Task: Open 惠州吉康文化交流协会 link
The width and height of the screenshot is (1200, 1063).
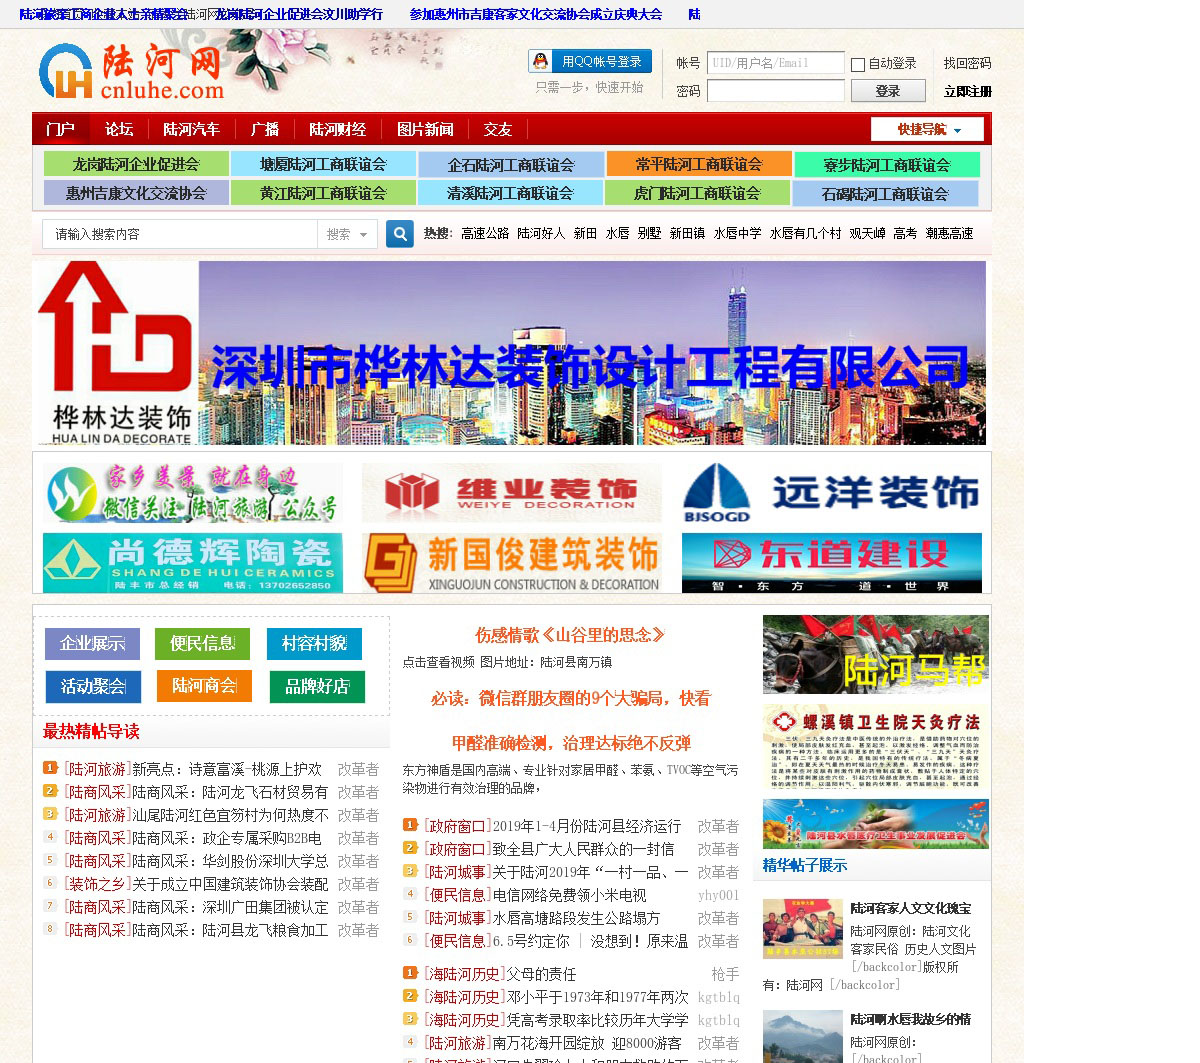Action: 136,193
